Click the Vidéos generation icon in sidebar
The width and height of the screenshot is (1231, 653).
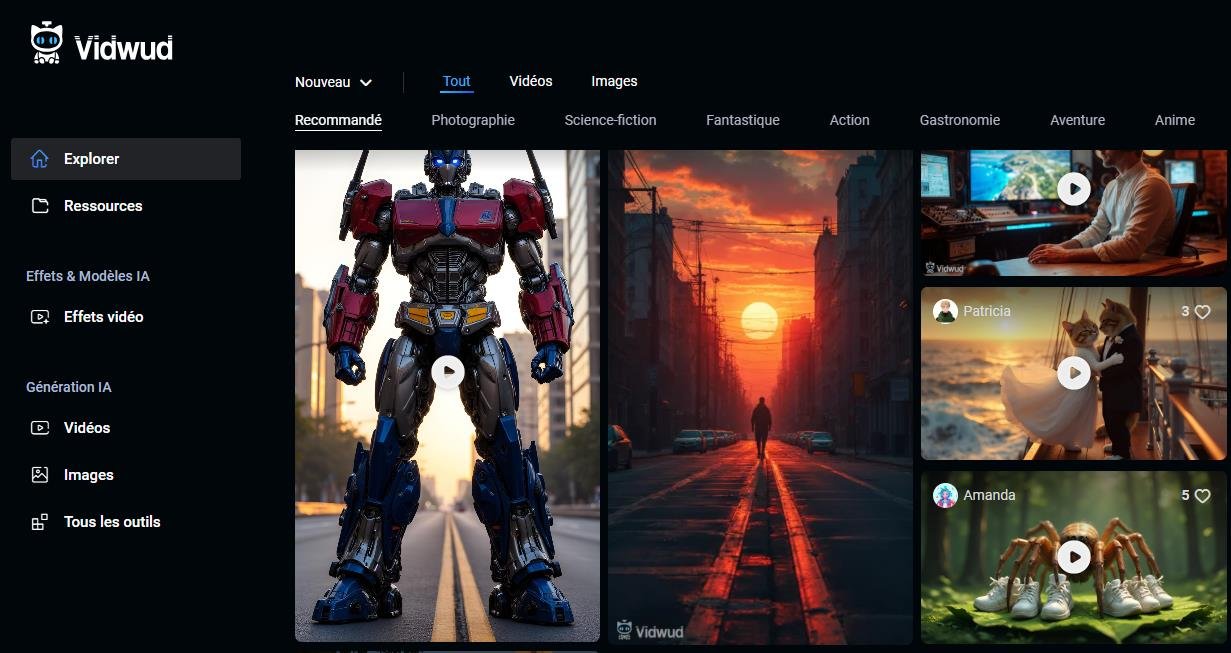40,428
